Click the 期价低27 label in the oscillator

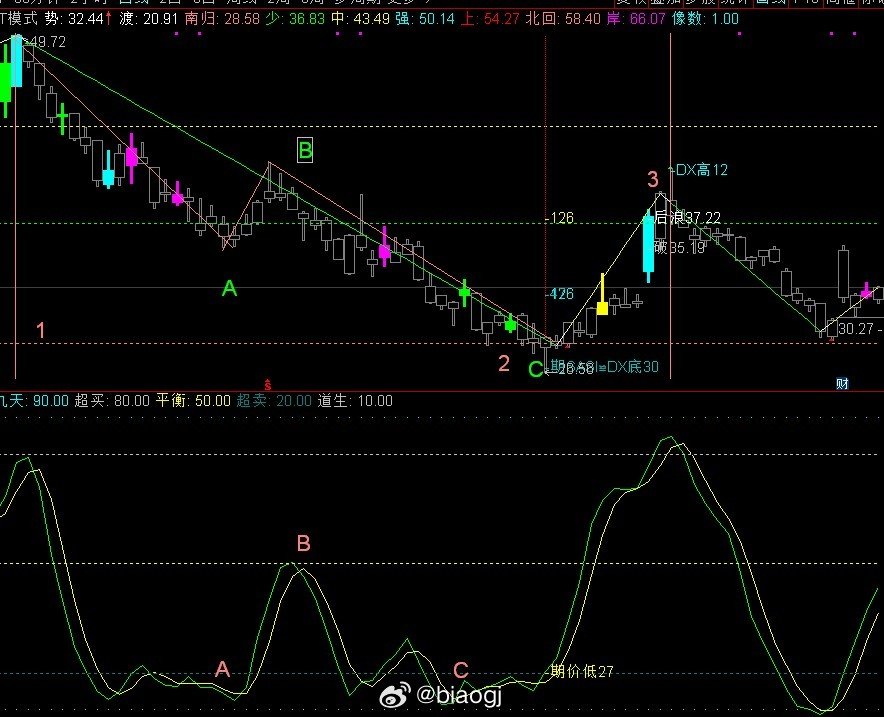click(581, 671)
